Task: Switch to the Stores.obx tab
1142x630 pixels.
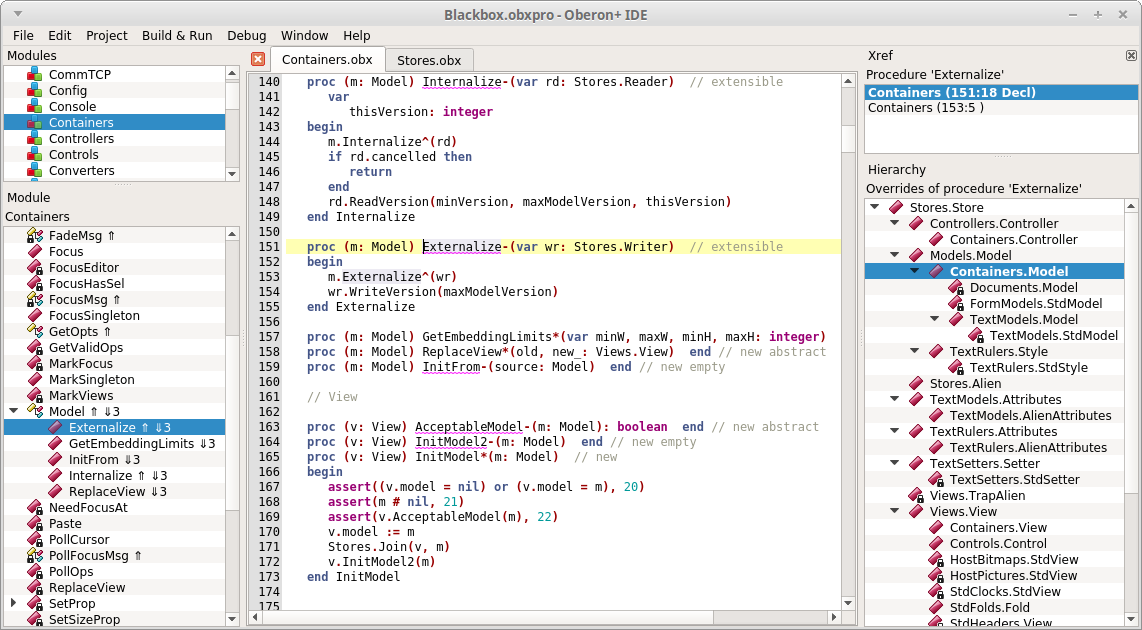Action: pos(429,60)
